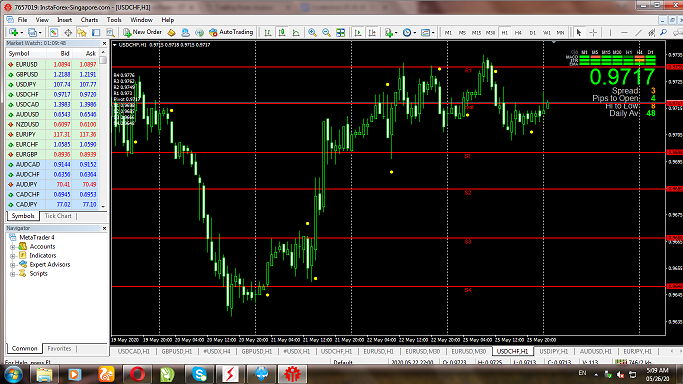The height and width of the screenshot is (384, 683).
Task: Switch chart to Bar Chart style
Action: click(x=268, y=33)
